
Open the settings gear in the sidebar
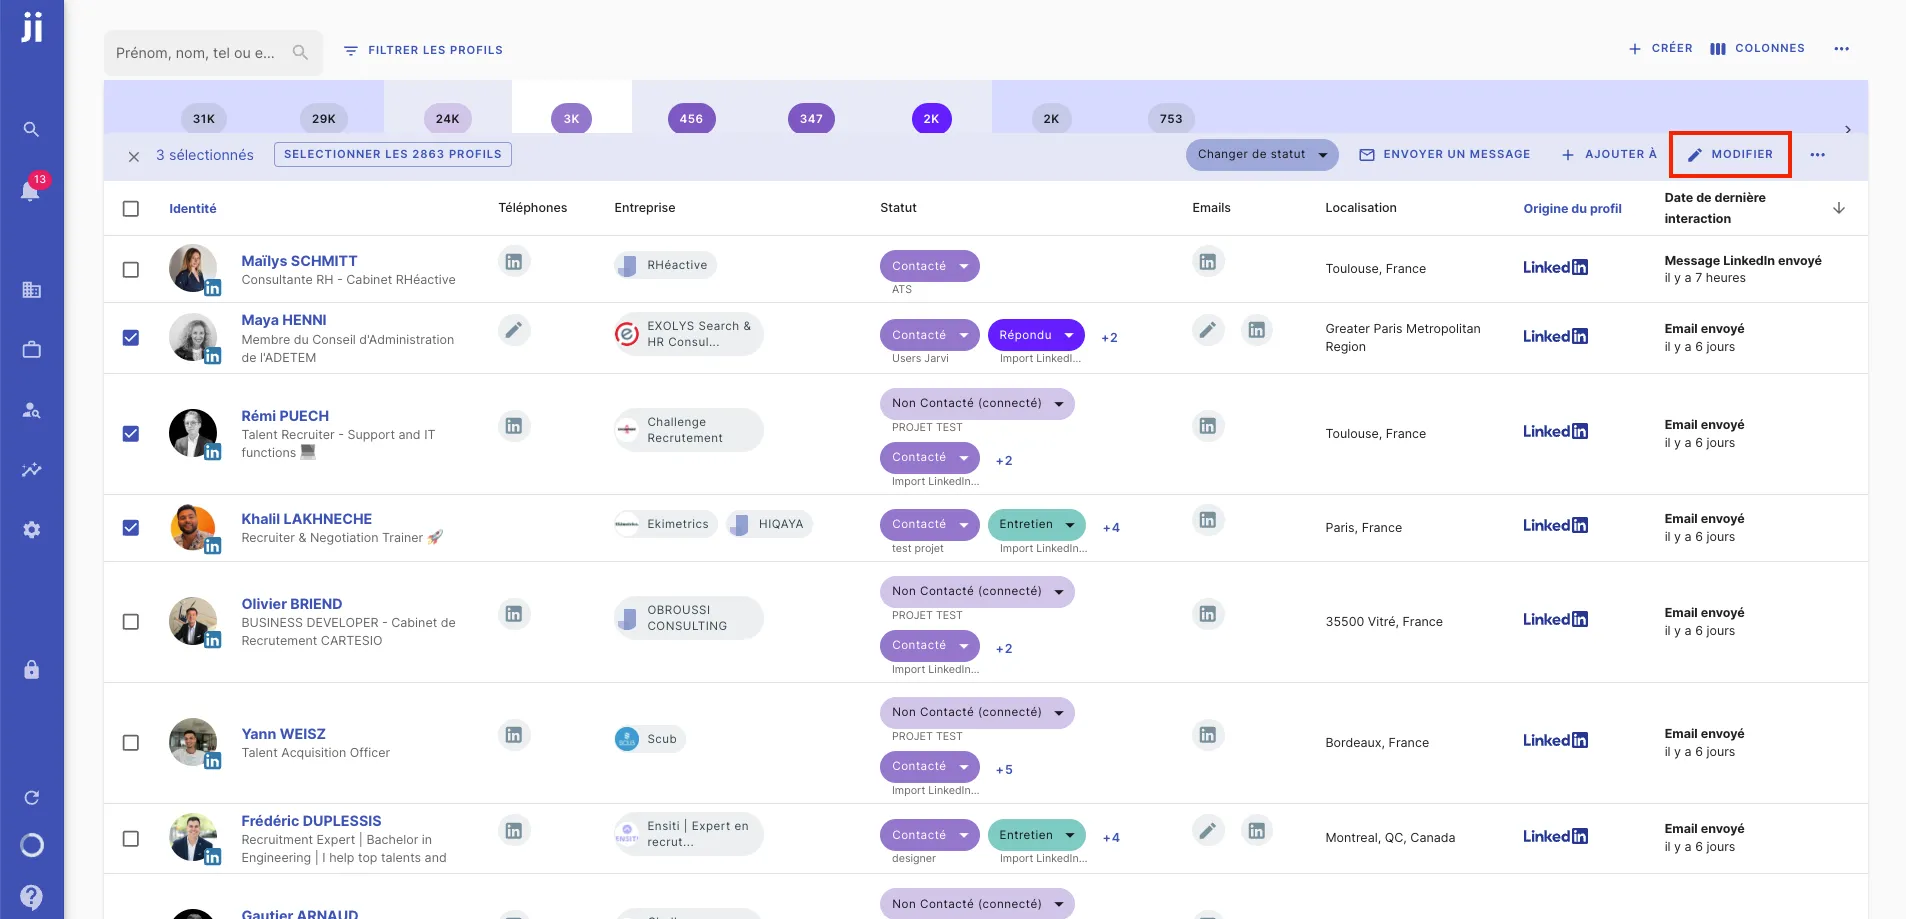click(31, 528)
